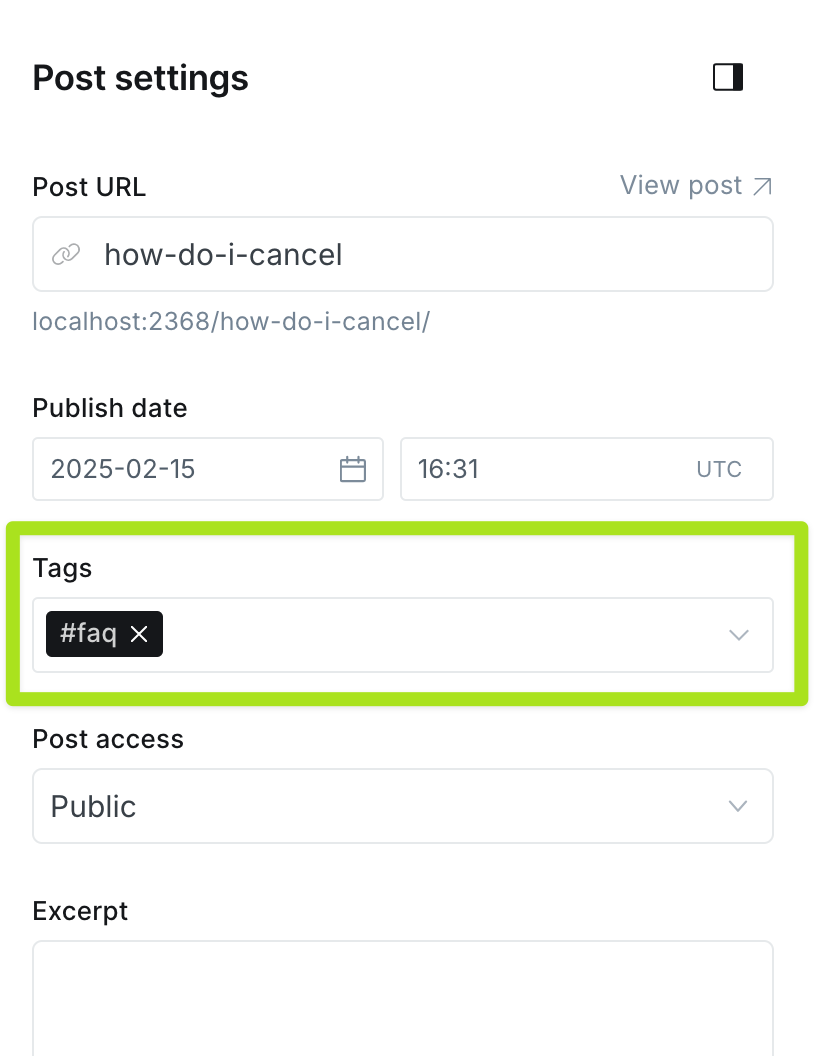
Task: Expand the Tags dropdown chevron
Action: (x=739, y=635)
